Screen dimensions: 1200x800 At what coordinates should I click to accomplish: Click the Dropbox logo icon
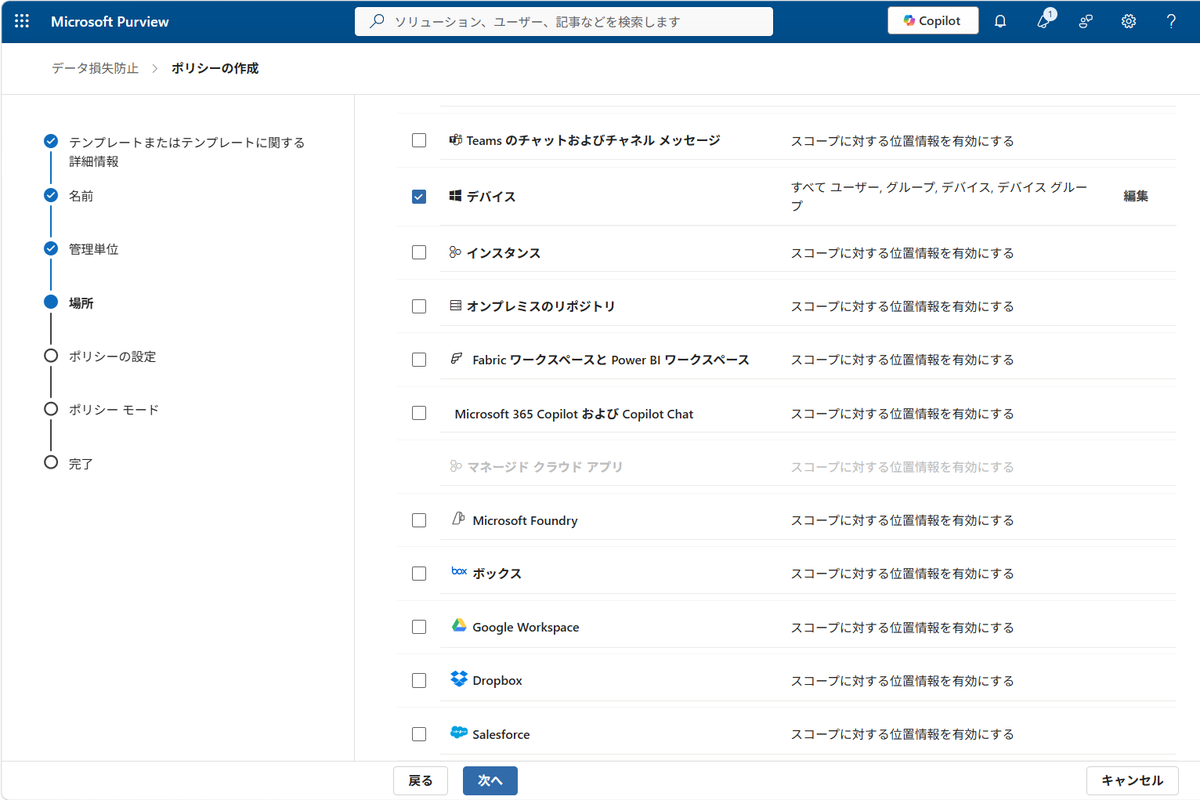pos(459,680)
